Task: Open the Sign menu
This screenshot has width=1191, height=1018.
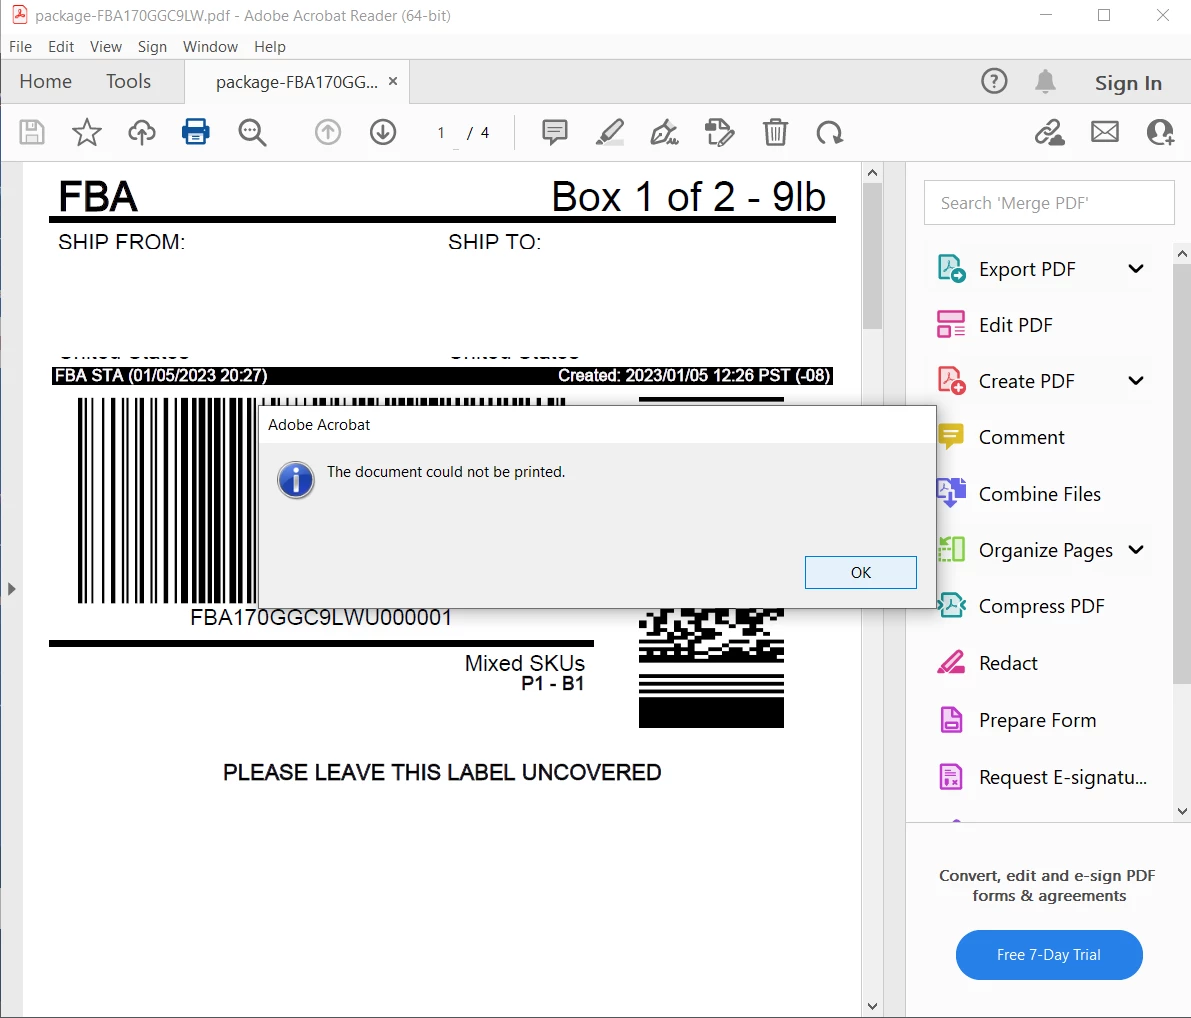Action: (x=152, y=46)
